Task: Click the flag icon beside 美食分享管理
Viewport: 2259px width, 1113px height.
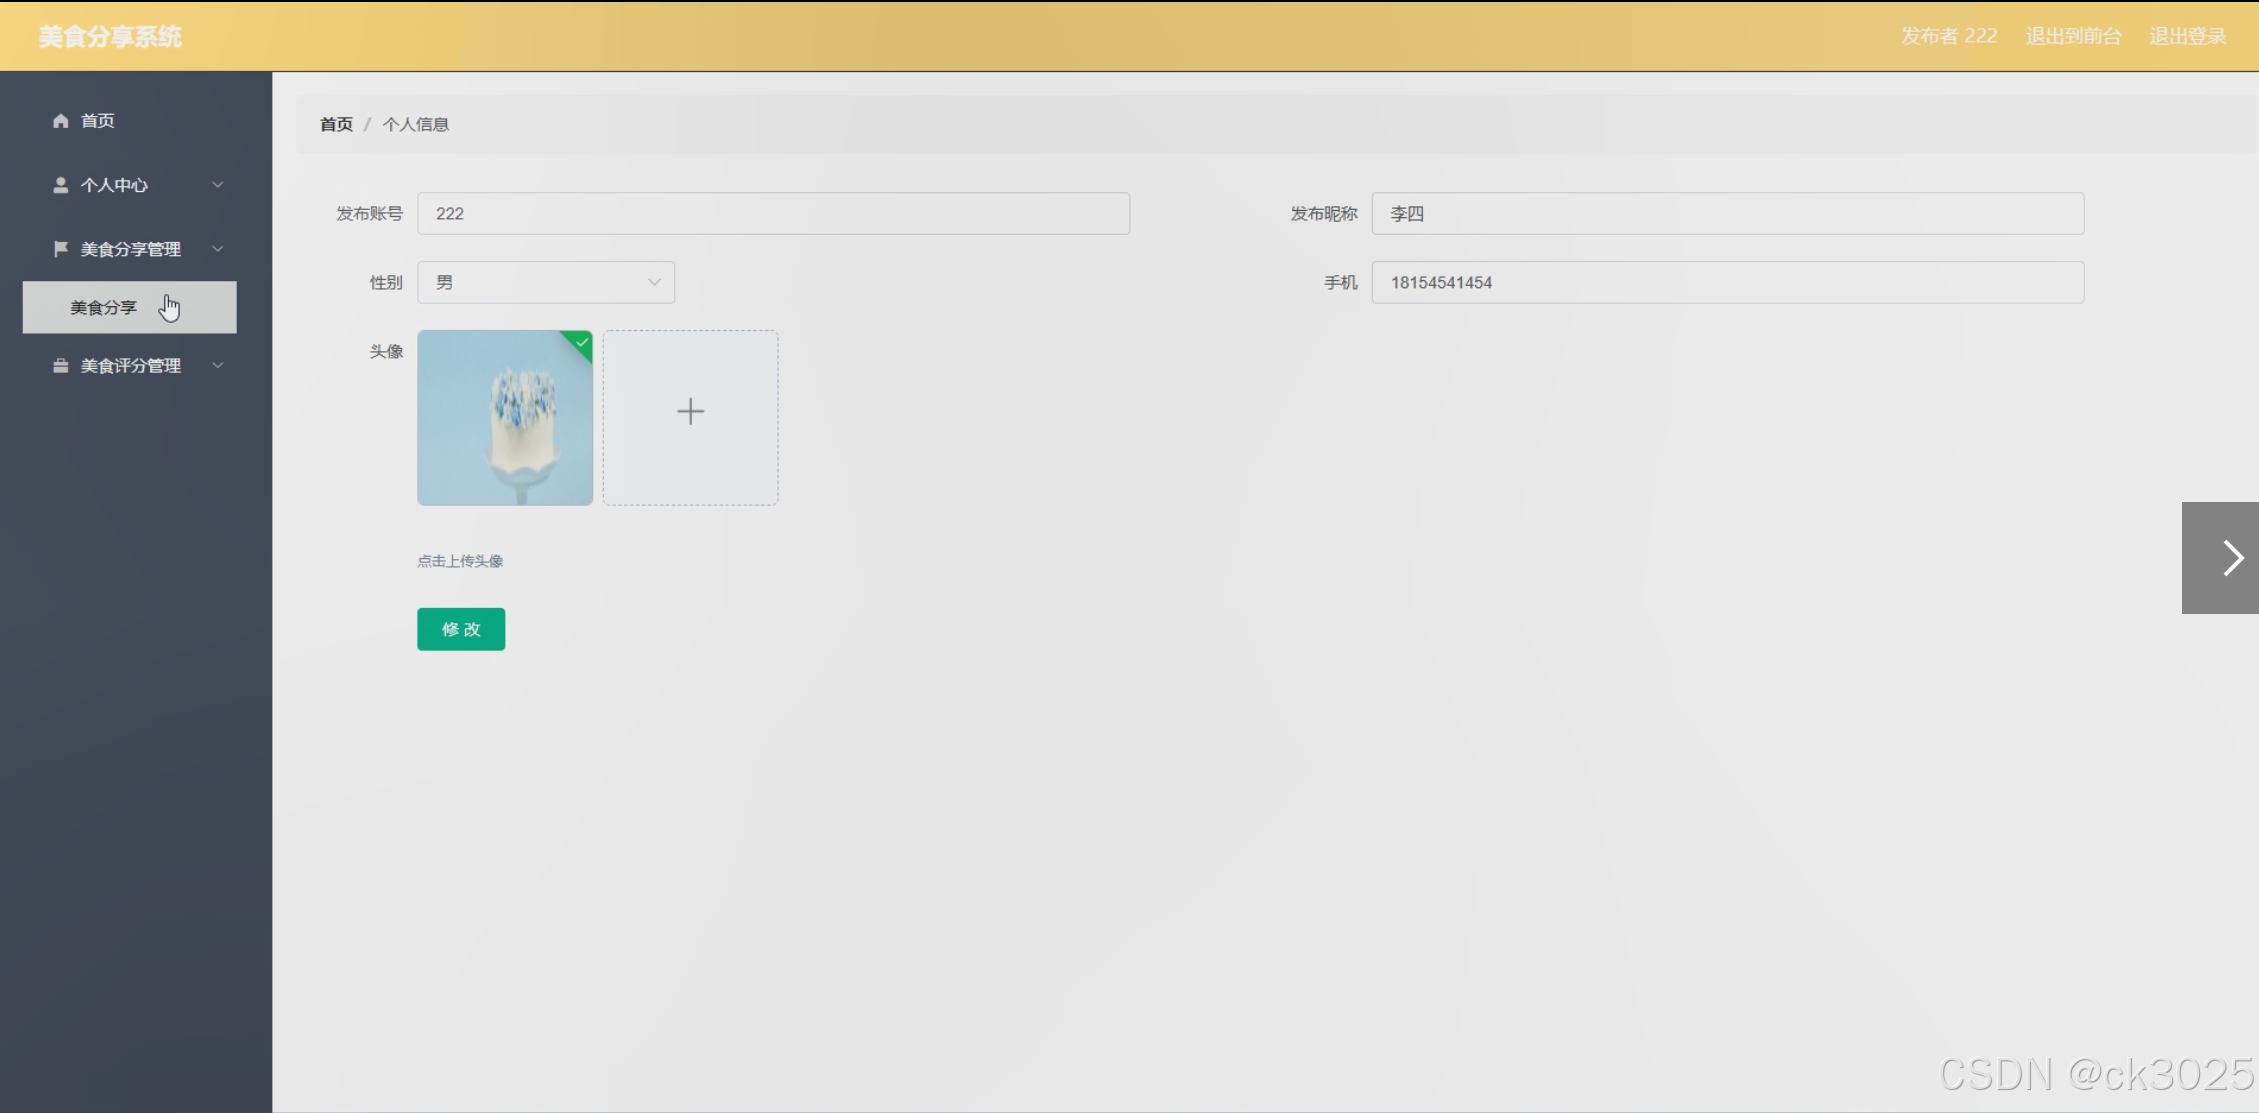Action: point(61,249)
